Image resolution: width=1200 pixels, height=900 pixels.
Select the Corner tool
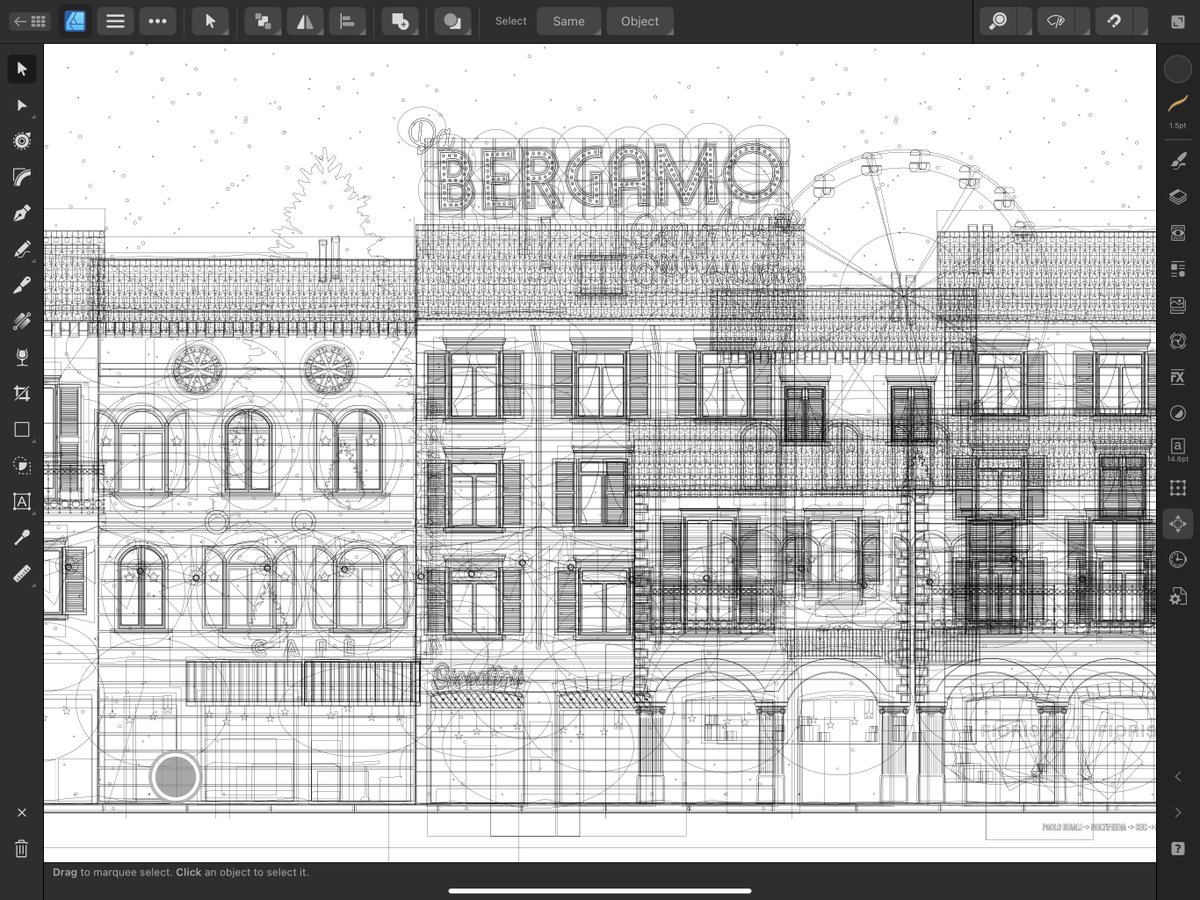[21, 177]
